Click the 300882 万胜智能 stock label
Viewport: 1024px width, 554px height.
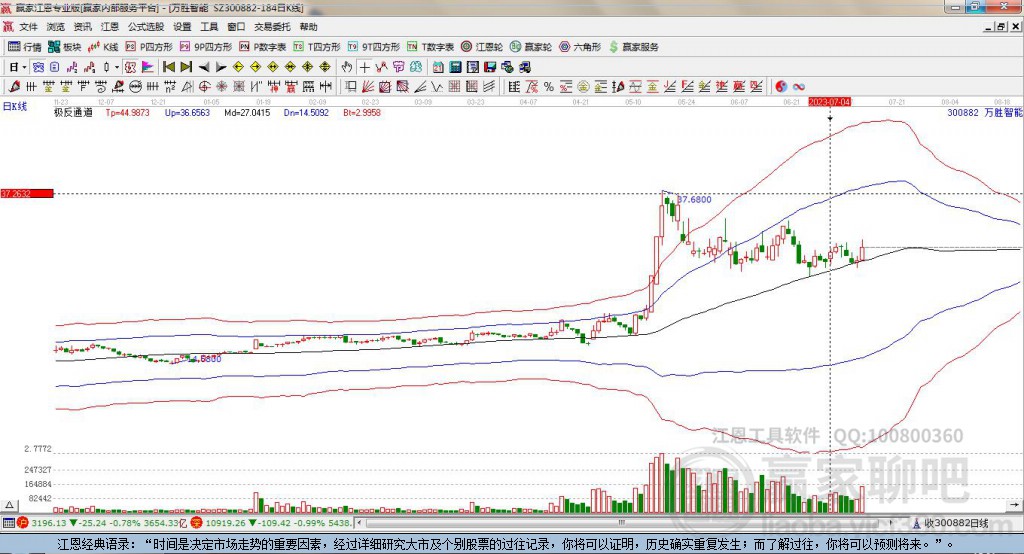[985, 112]
